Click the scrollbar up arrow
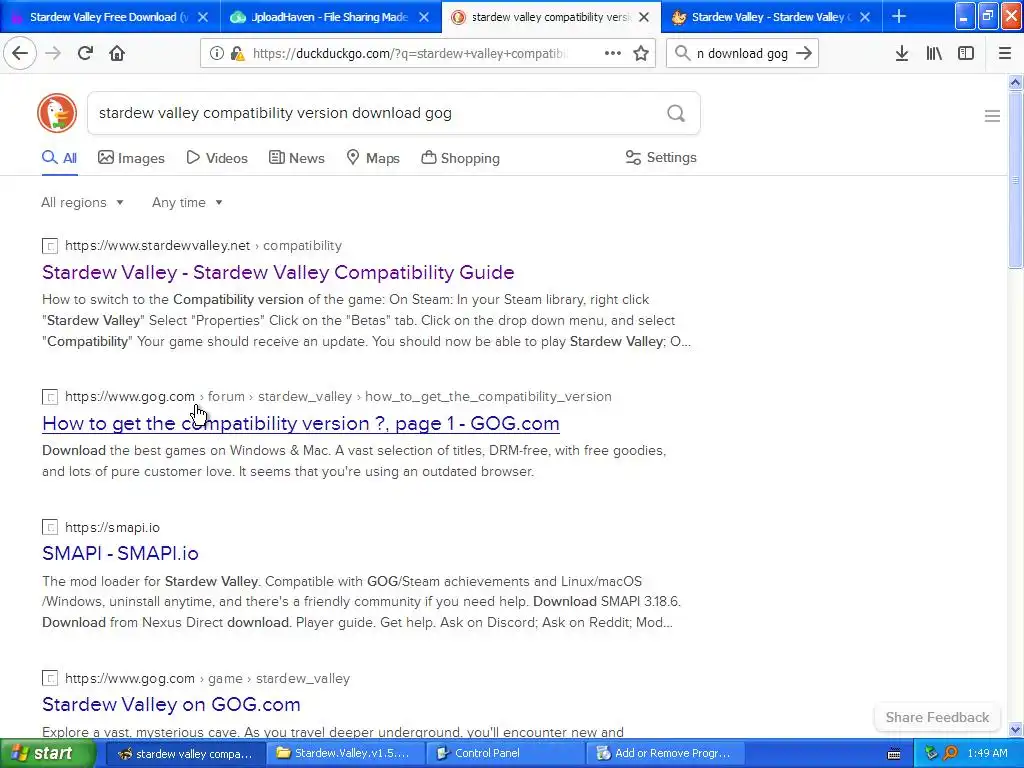The height and width of the screenshot is (768, 1024). coord(1015,82)
